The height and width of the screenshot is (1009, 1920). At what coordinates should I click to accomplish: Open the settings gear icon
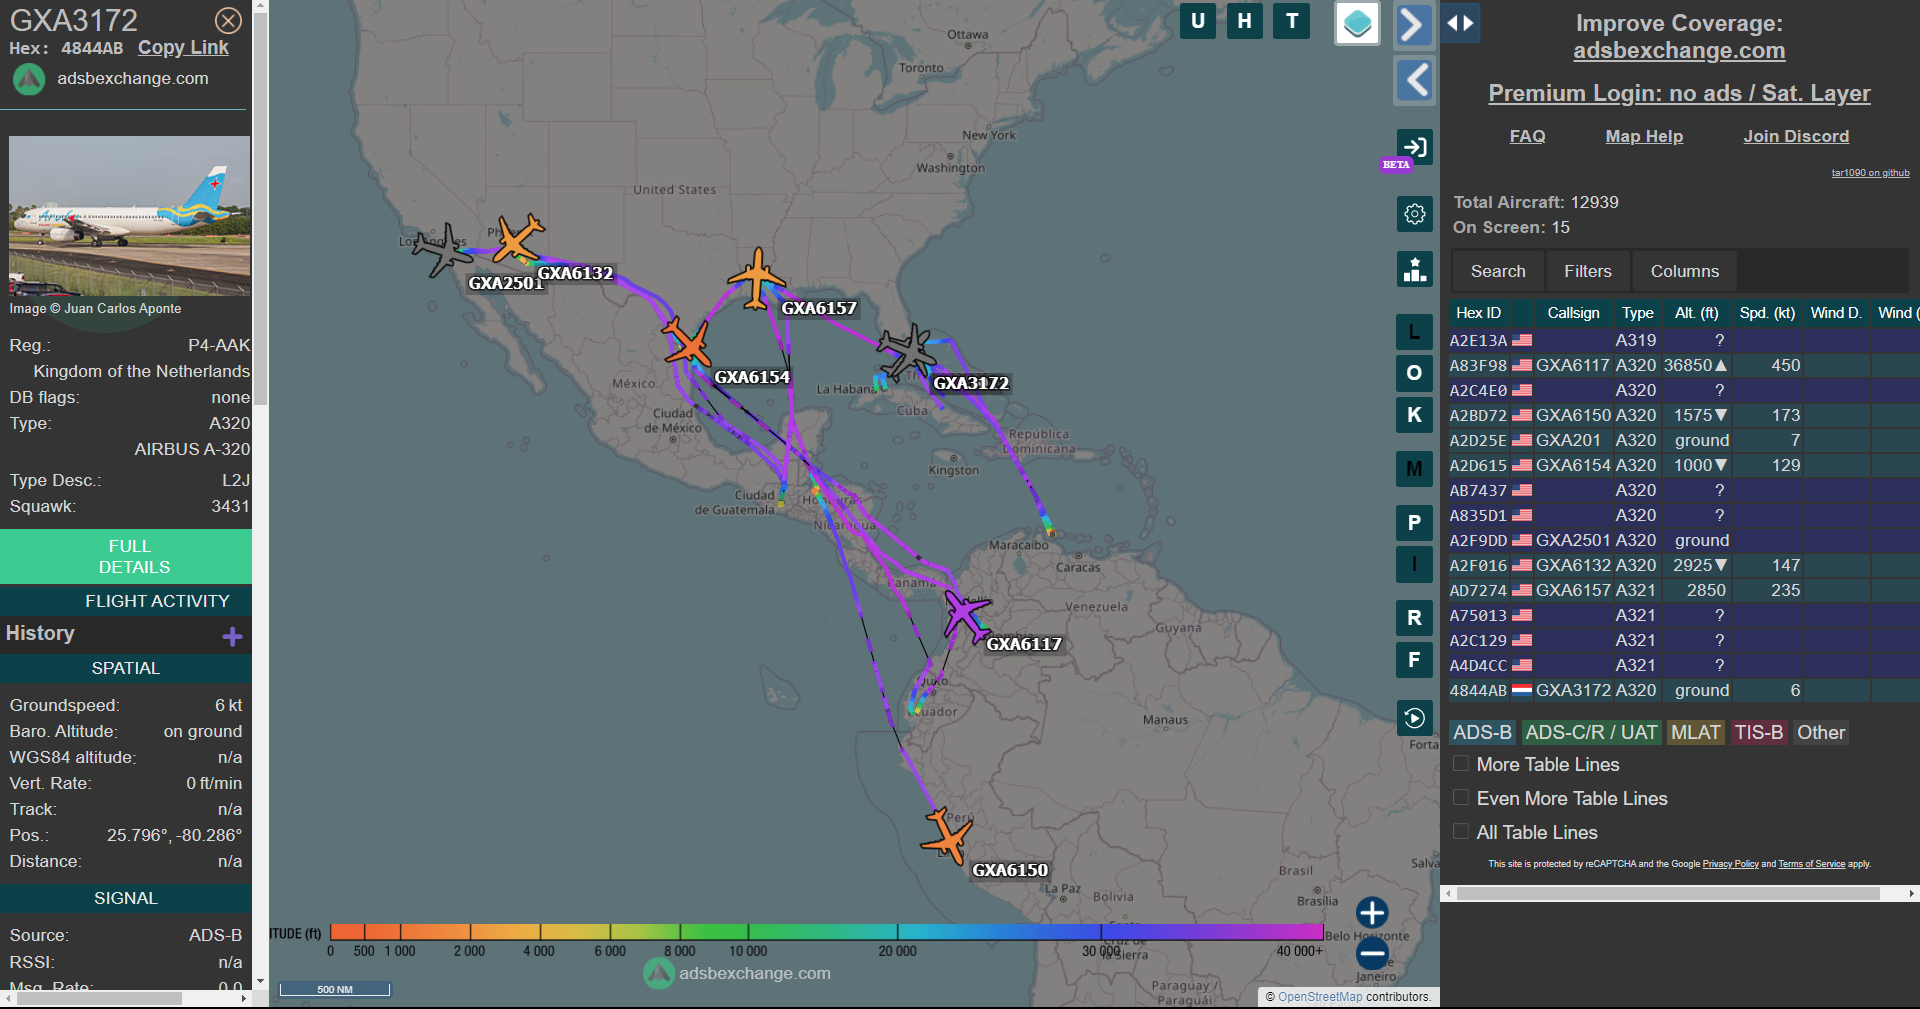1414,213
